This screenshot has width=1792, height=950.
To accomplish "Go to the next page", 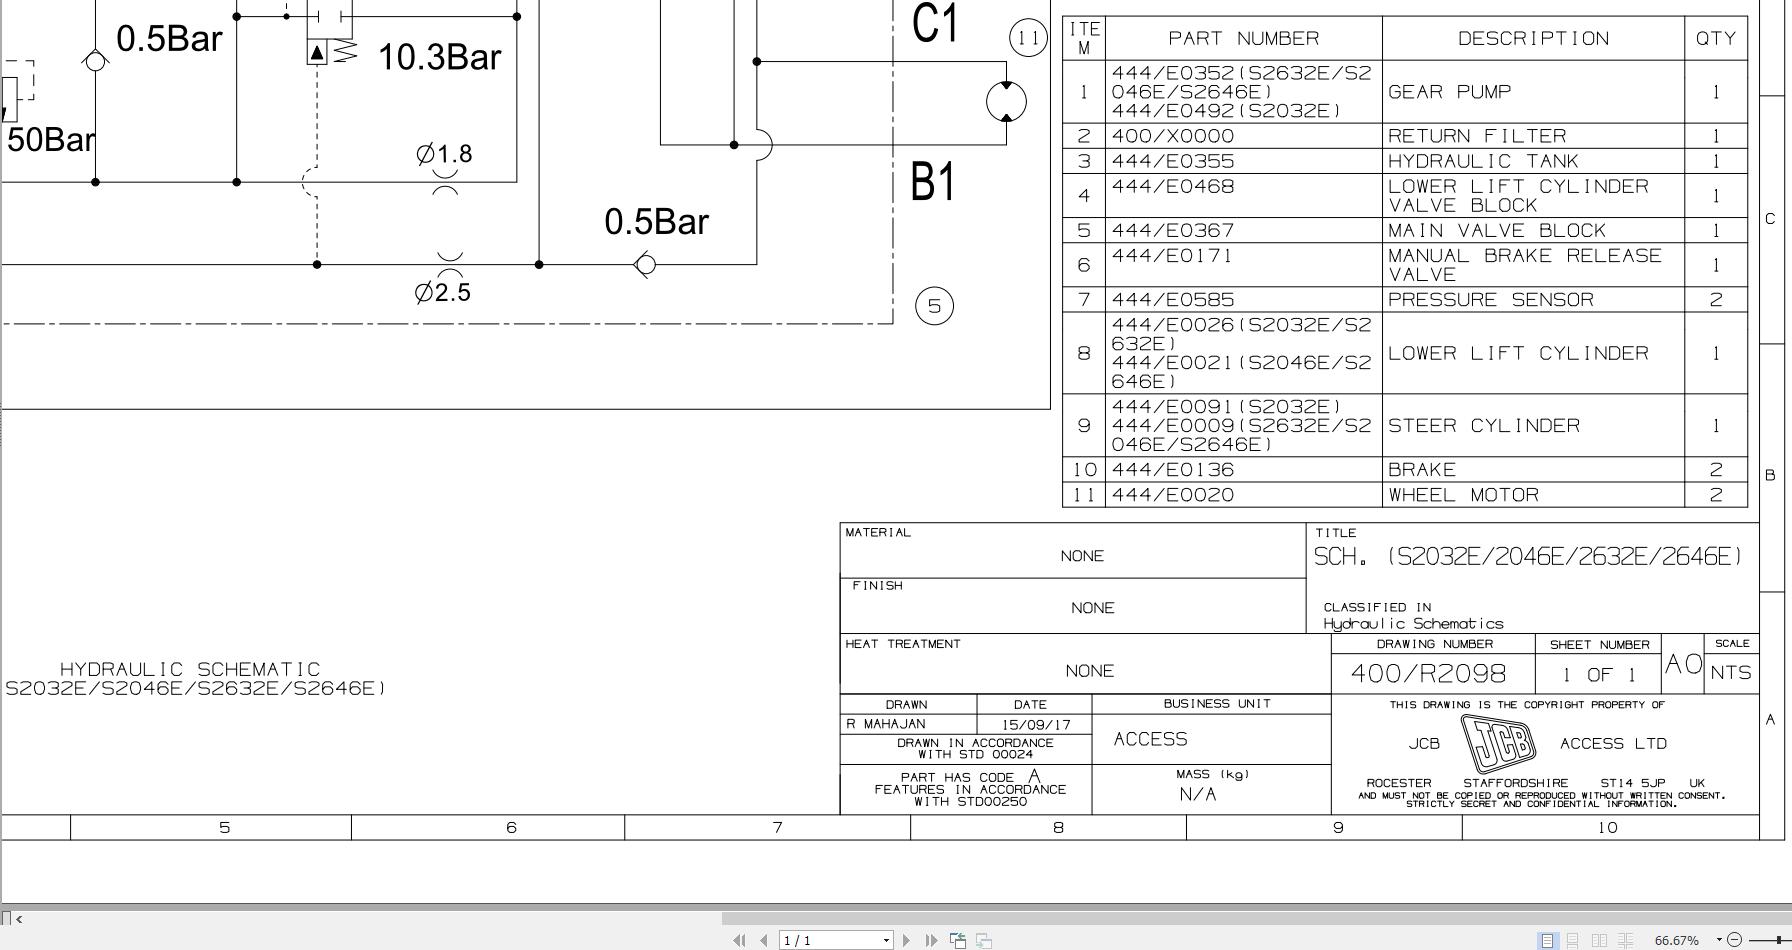I will [x=906, y=940].
